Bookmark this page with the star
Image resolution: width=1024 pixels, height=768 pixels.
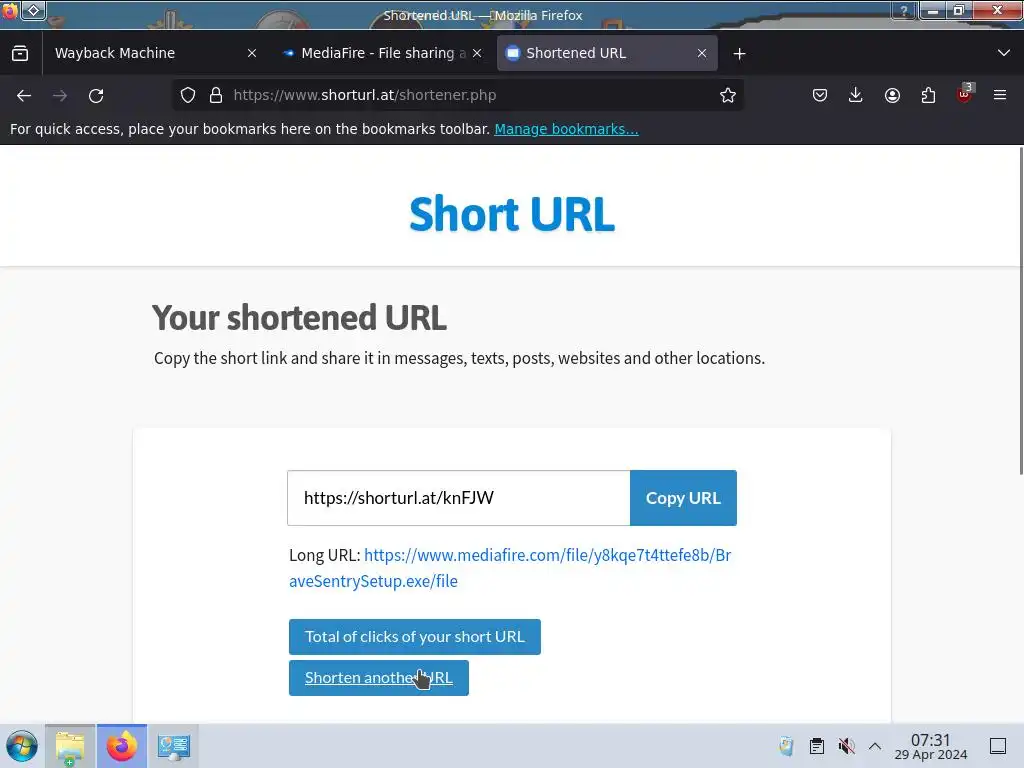[x=728, y=95]
